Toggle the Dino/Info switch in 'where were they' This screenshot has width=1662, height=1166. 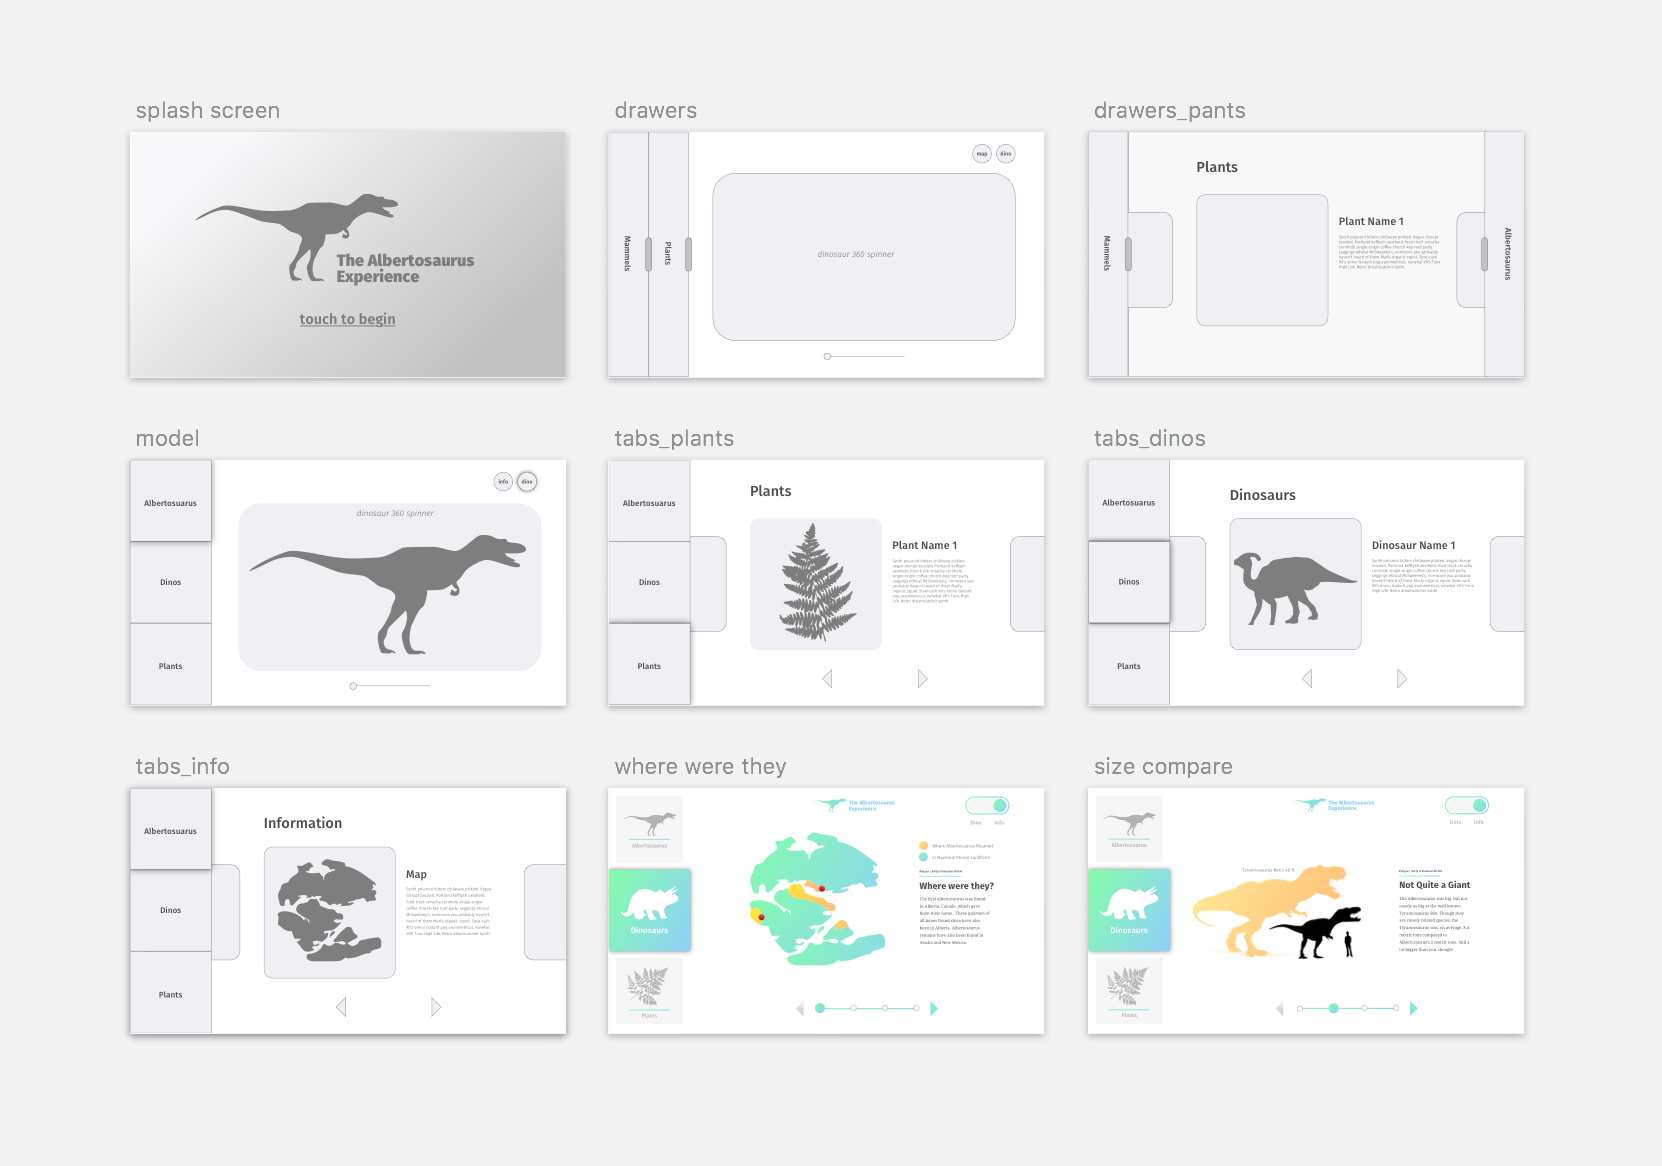coord(987,805)
